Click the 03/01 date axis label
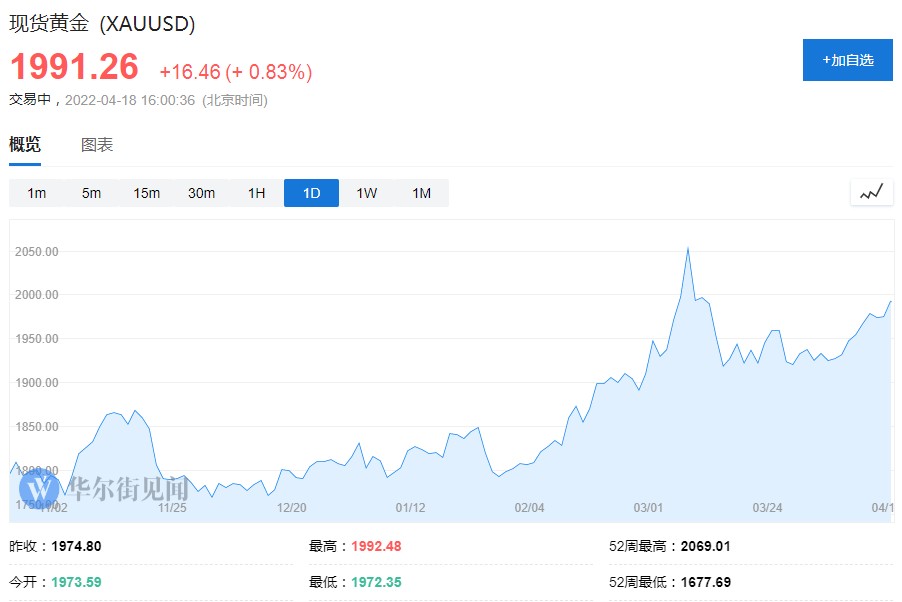 click(x=649, y=507)
